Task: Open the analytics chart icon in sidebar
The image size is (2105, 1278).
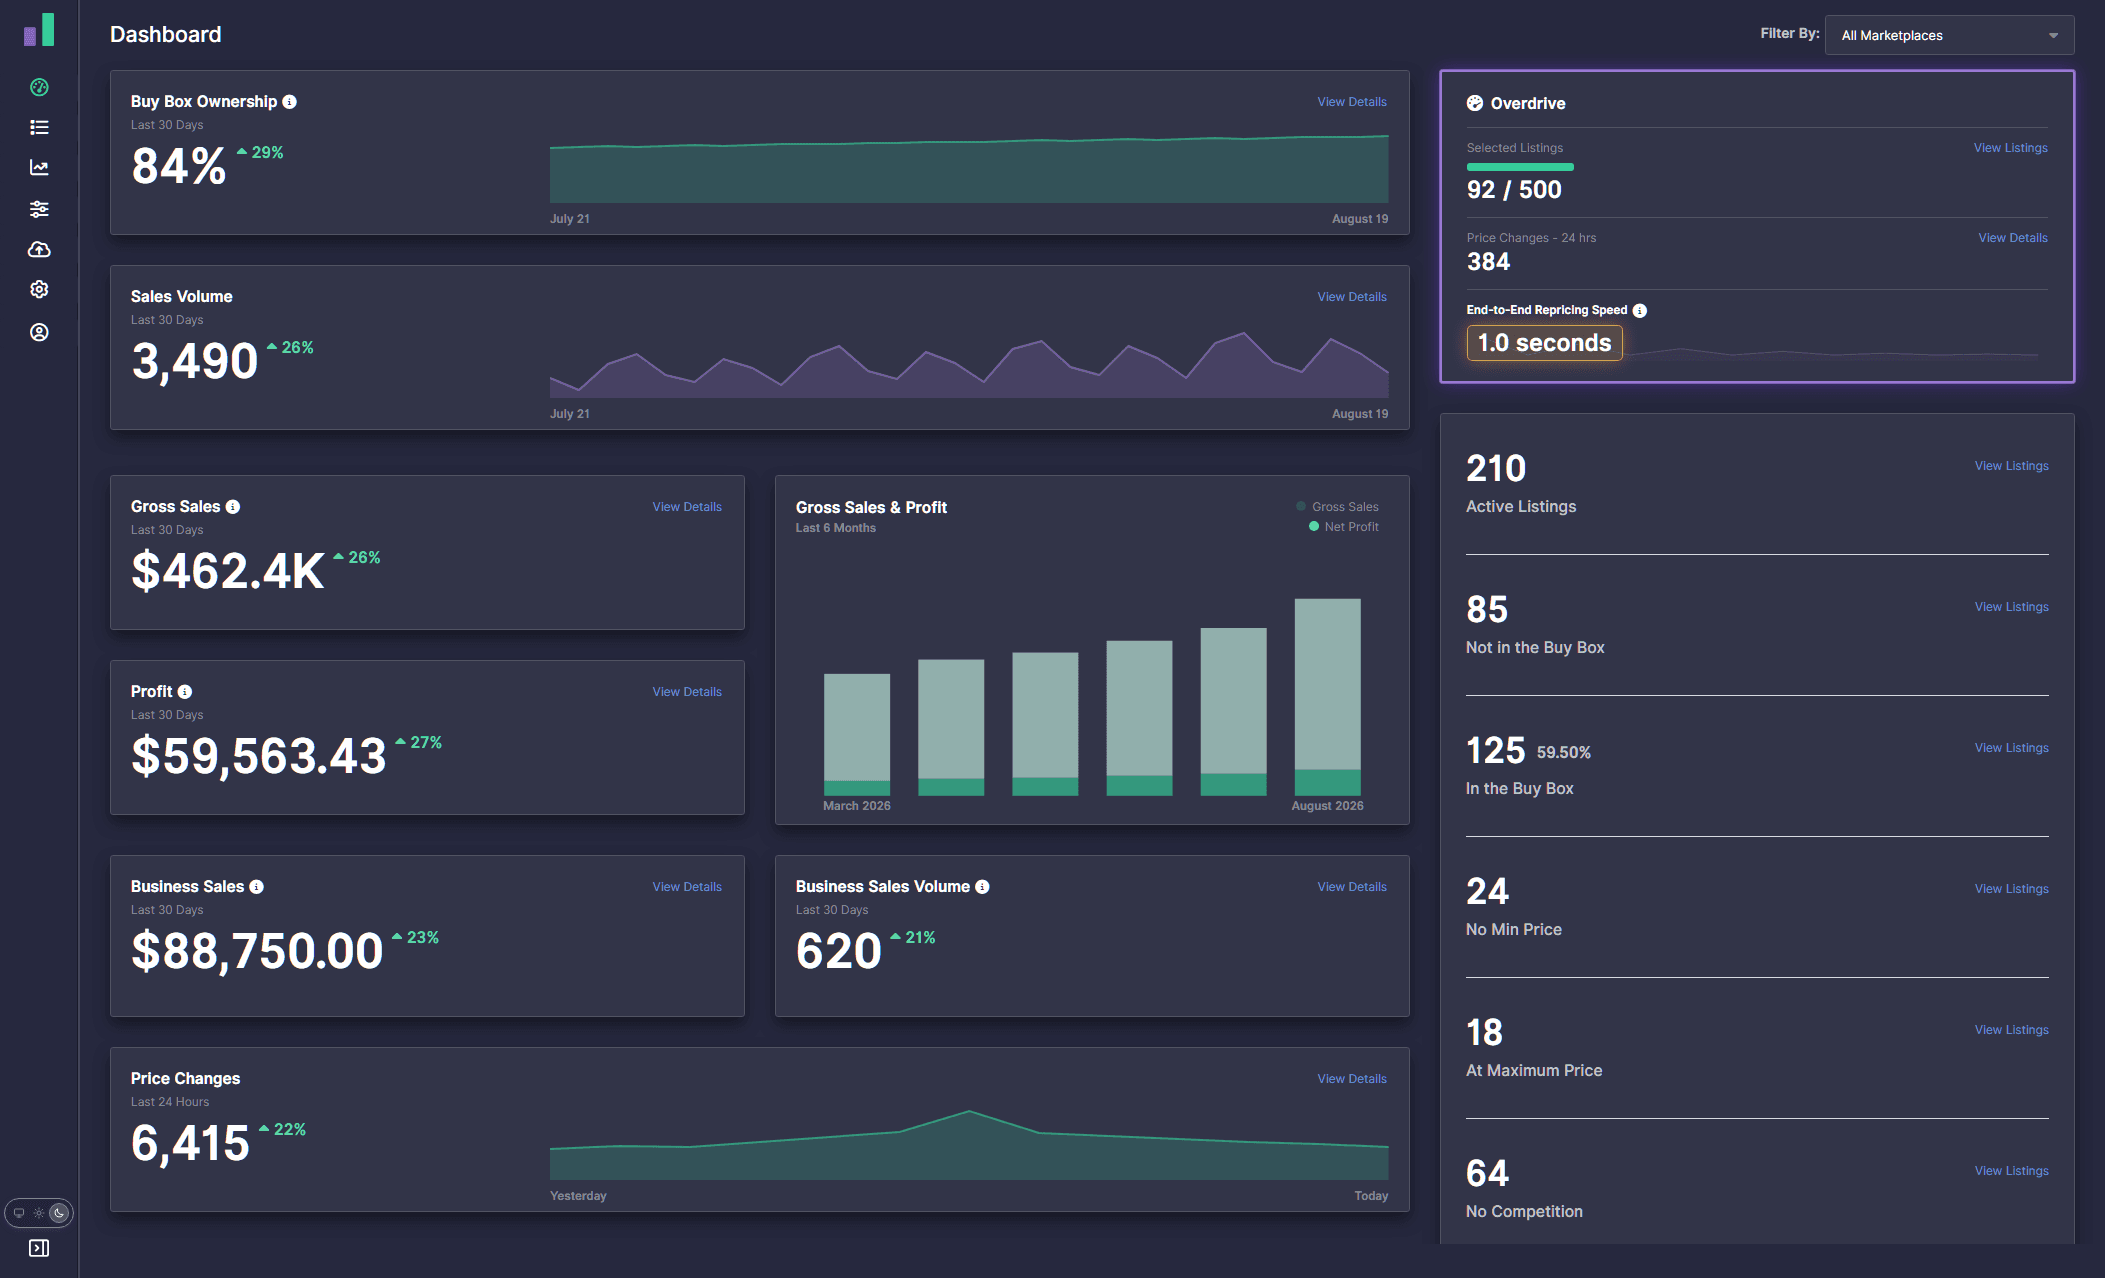Action: [x=39, y=167]
